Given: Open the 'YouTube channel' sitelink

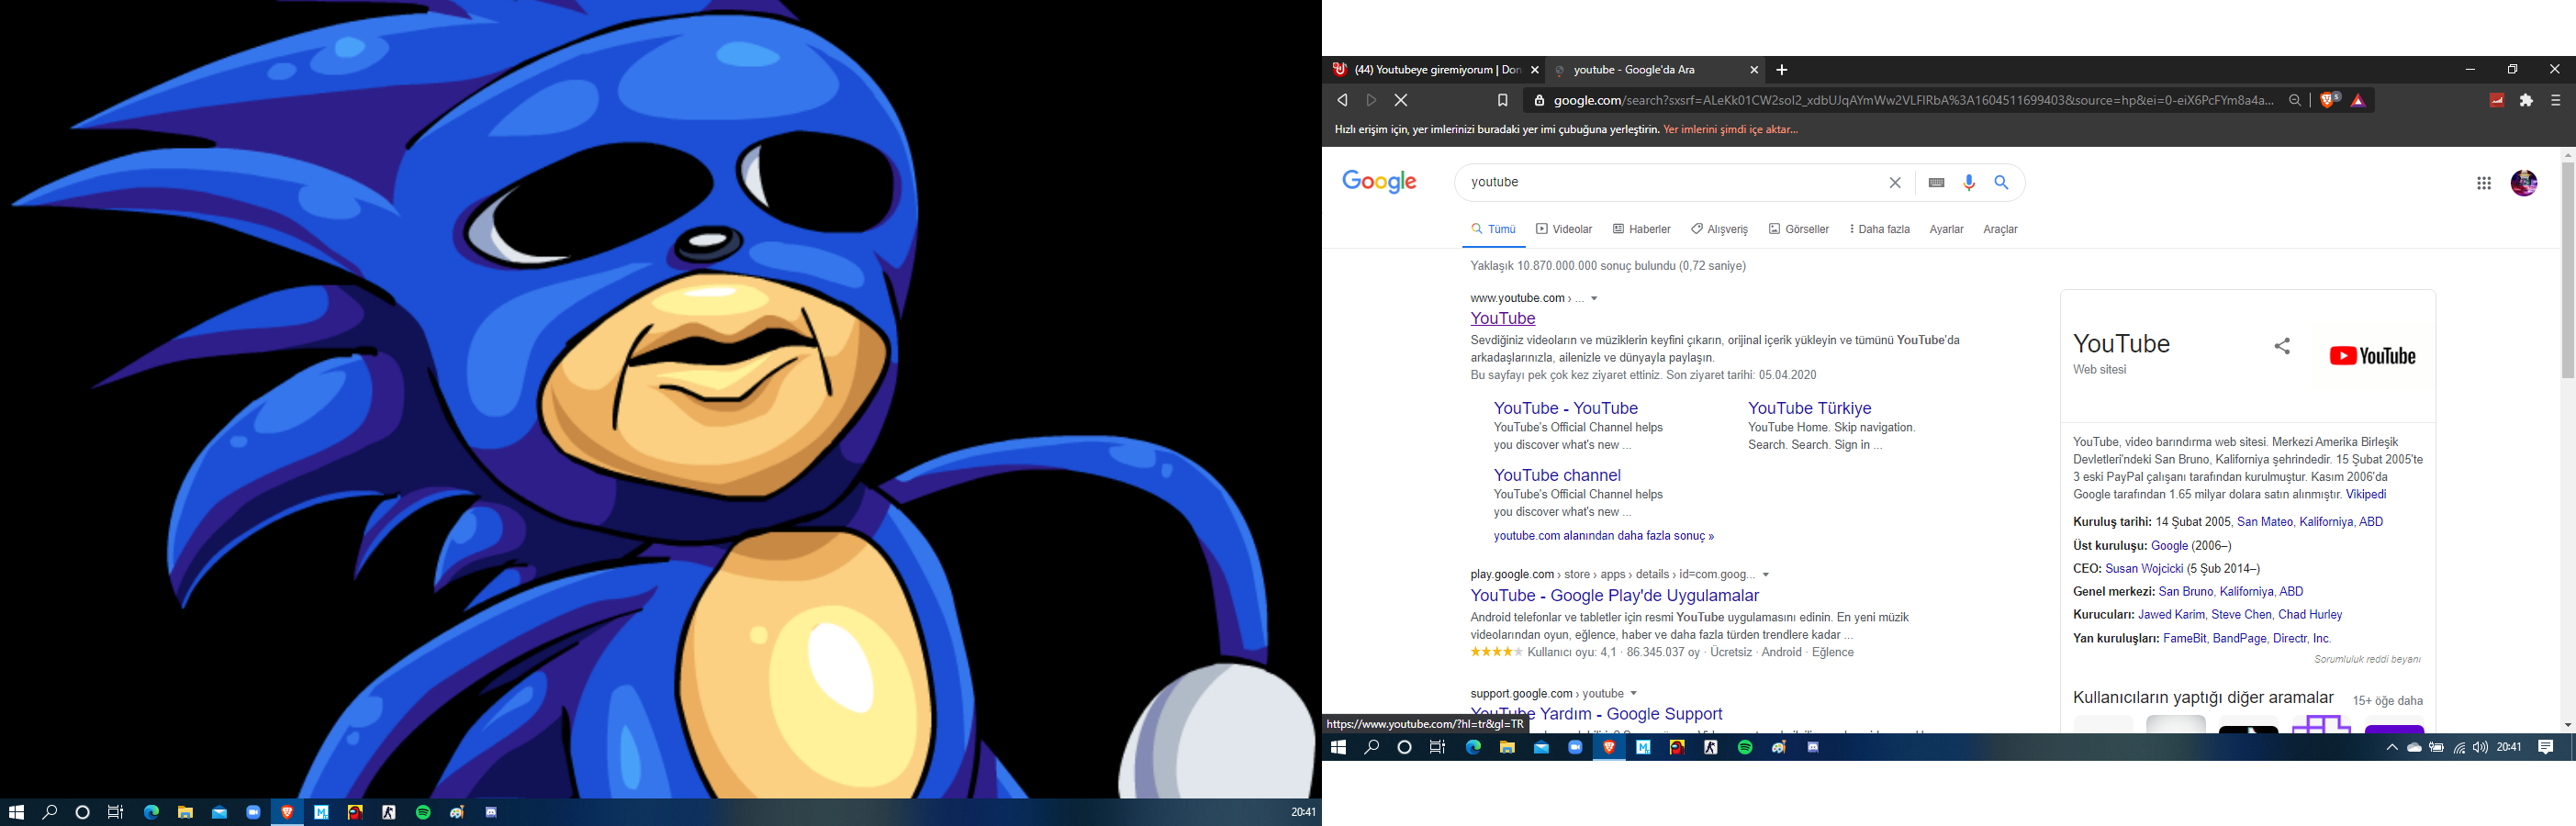Looking at the screenshot, I should pyautogui.click(x=1557, y=475).
